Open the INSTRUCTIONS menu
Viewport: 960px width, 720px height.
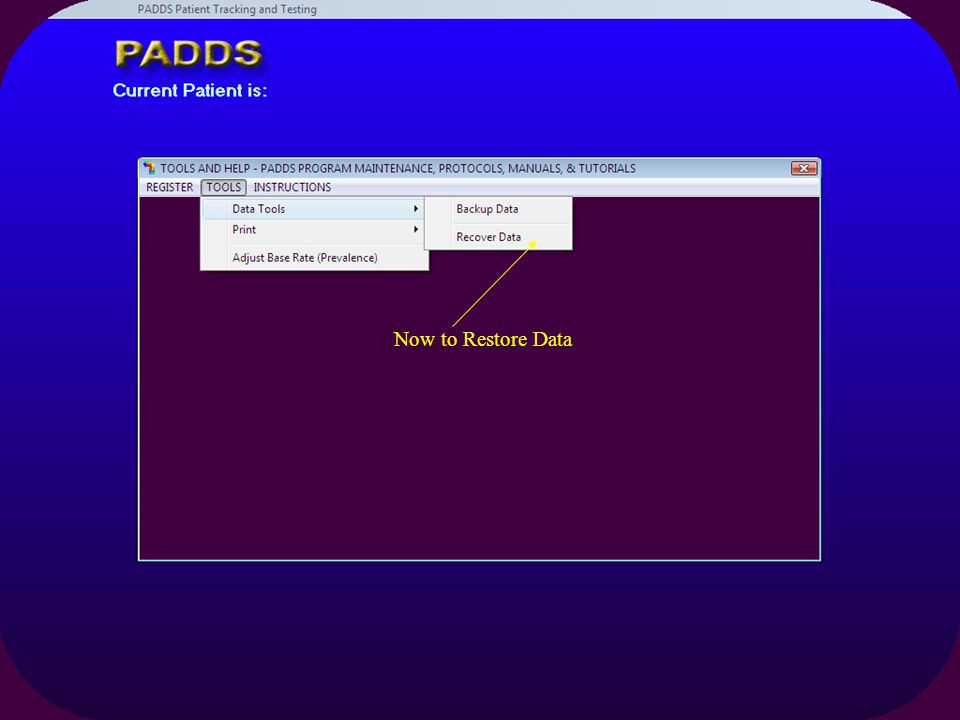click(x=292, y=187)
